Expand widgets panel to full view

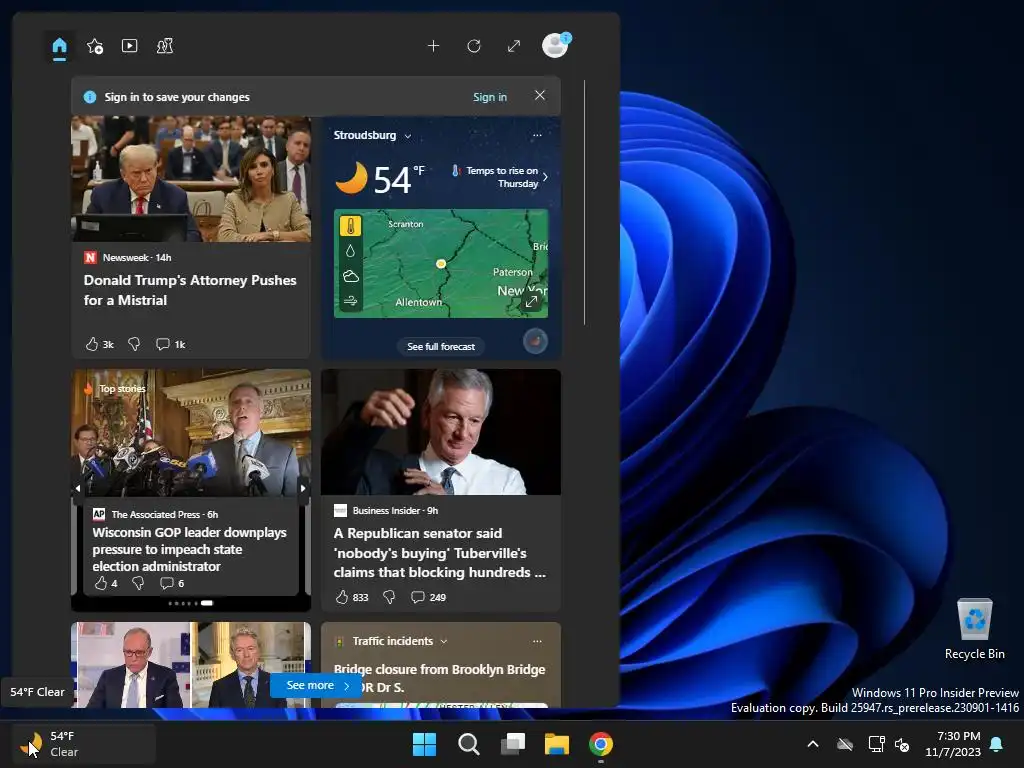[514, 46]
